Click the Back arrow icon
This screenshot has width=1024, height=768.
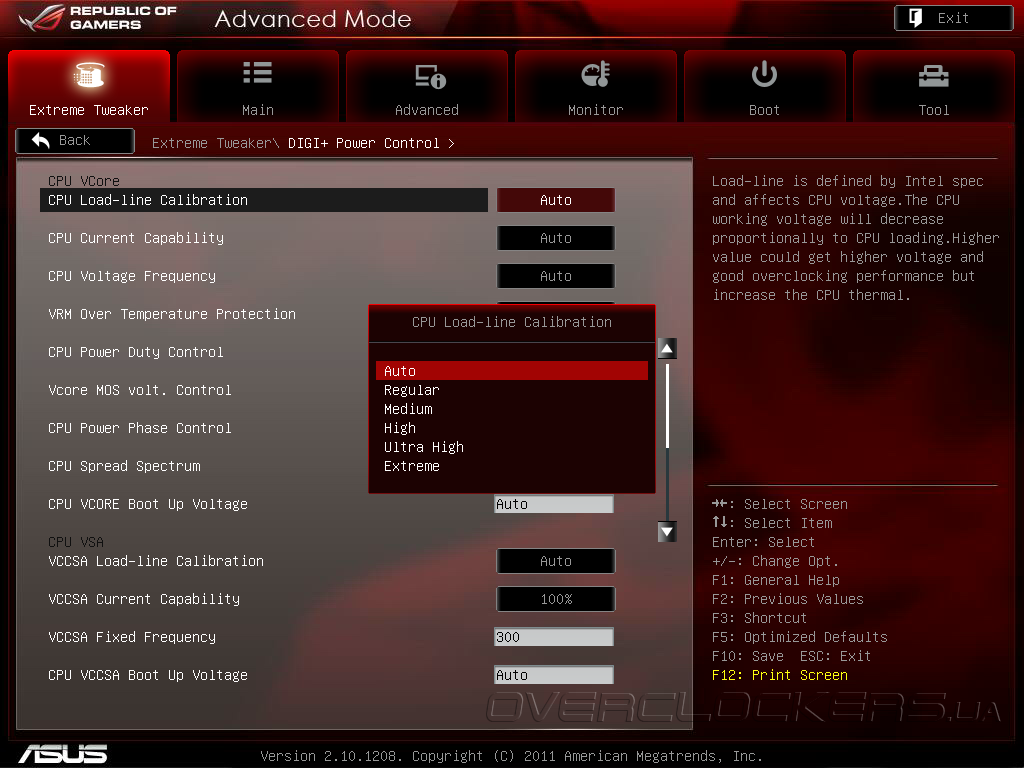pyautogui.click(x=41, y=140)
